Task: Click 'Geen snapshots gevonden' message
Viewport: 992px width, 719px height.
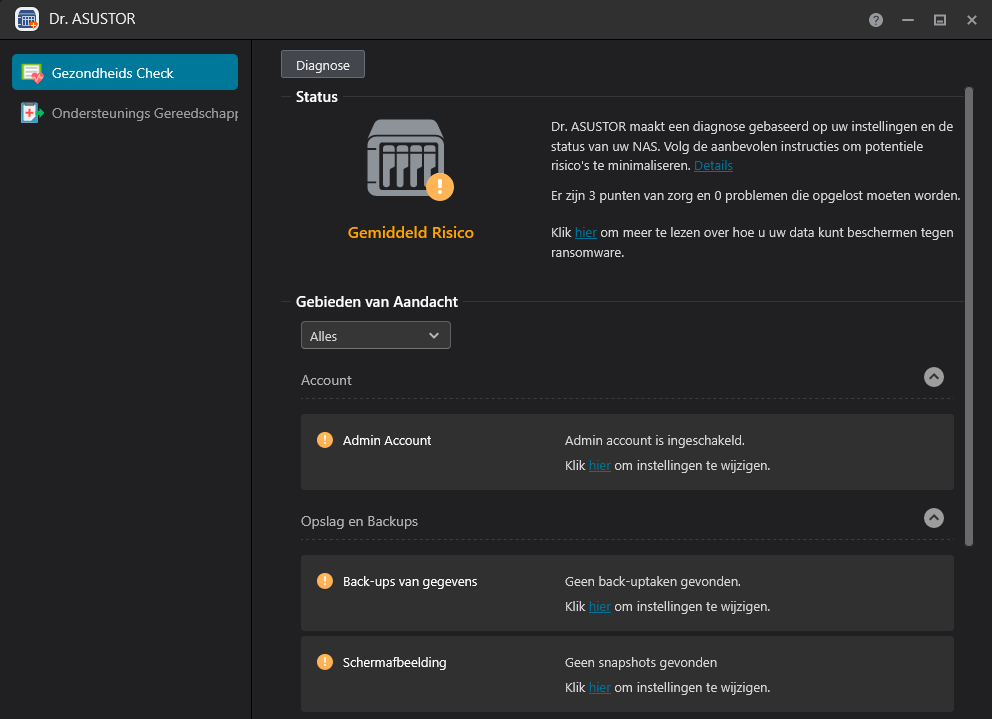Action: [x=640, y=663]
